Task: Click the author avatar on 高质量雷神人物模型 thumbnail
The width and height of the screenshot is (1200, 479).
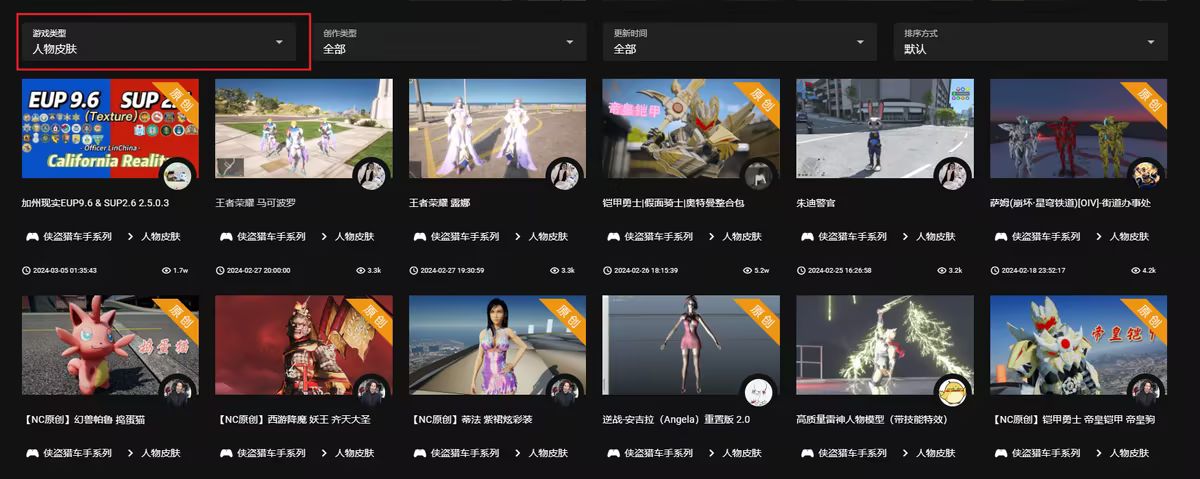Action: [x=953, y=392]
